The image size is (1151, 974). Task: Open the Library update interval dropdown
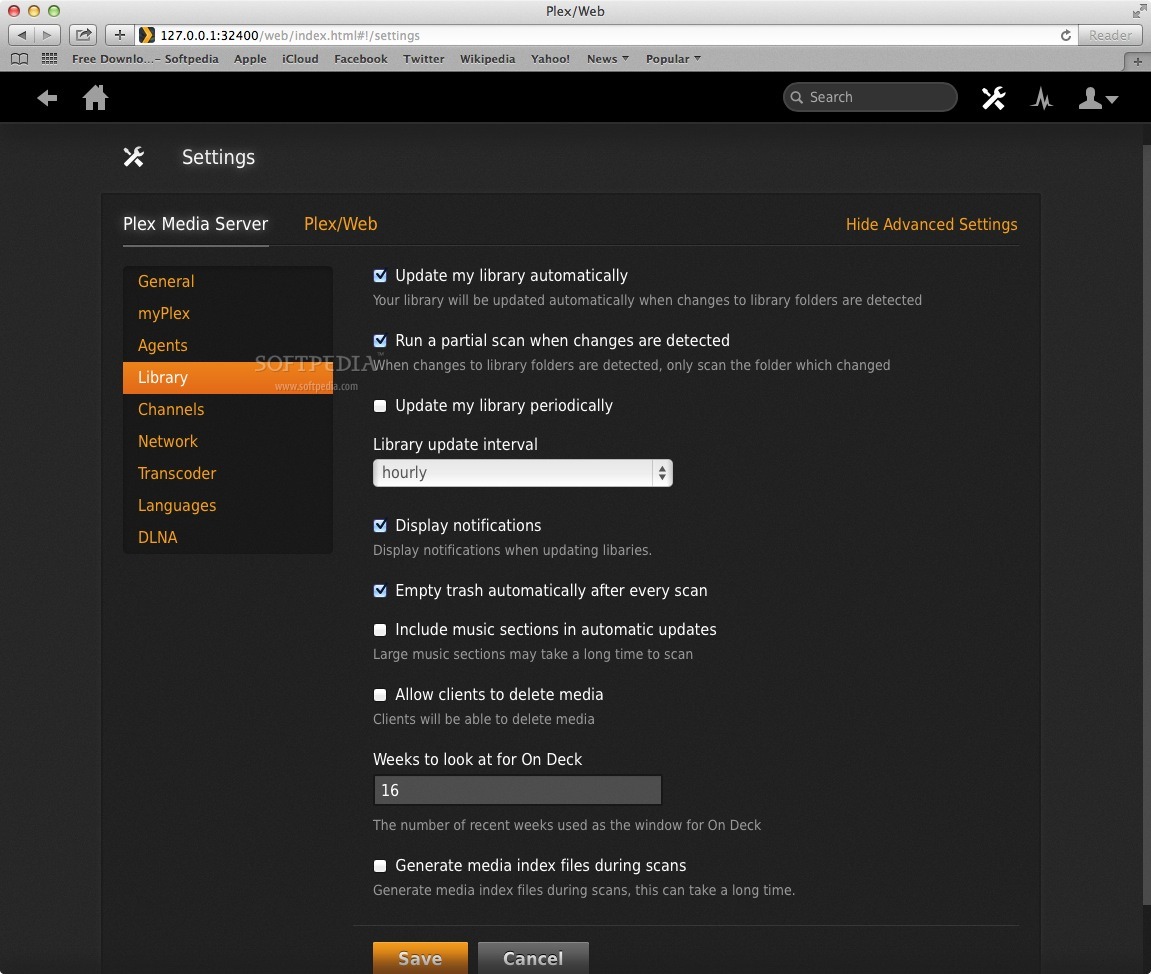(x=523, y=473)
